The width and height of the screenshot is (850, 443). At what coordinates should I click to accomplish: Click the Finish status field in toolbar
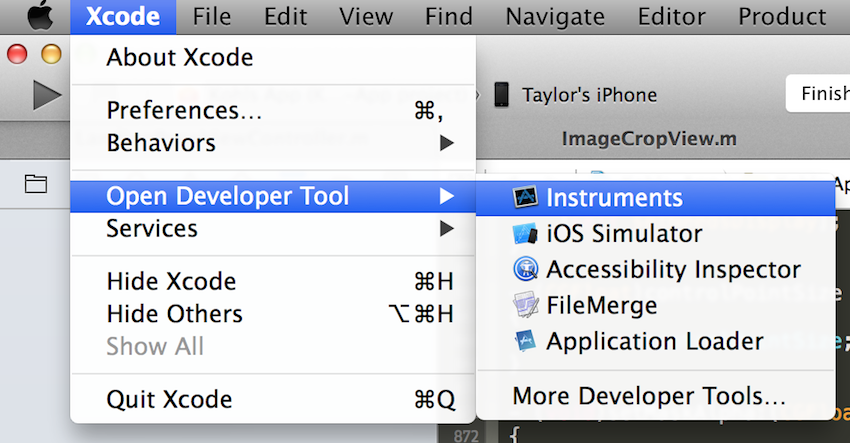[x=818, y=94]
